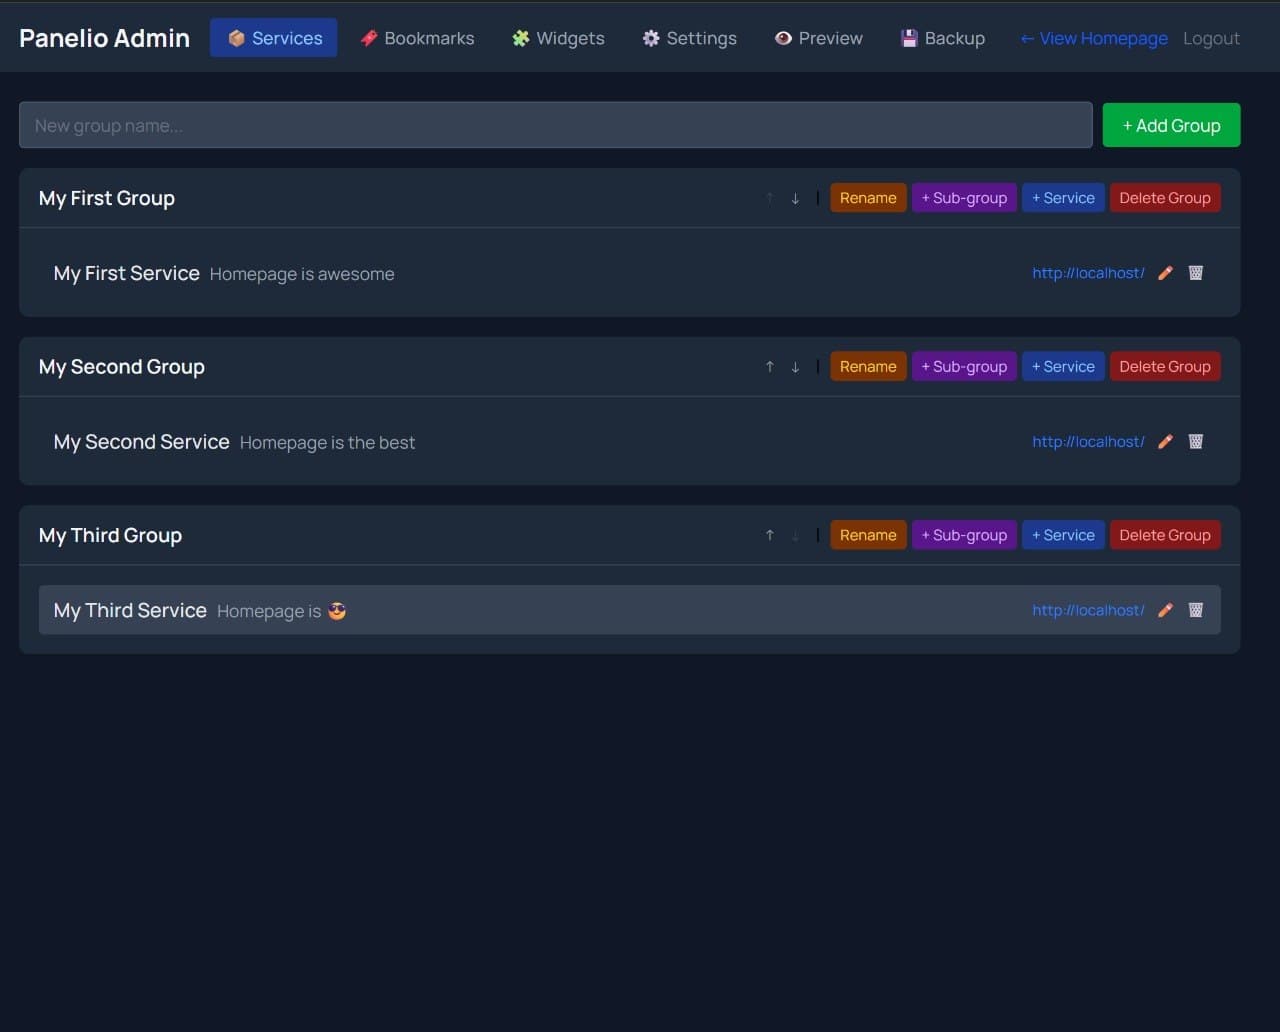Click the Bookmarks pushpin icon
Screen dimensions: 1280x1032
370,38
